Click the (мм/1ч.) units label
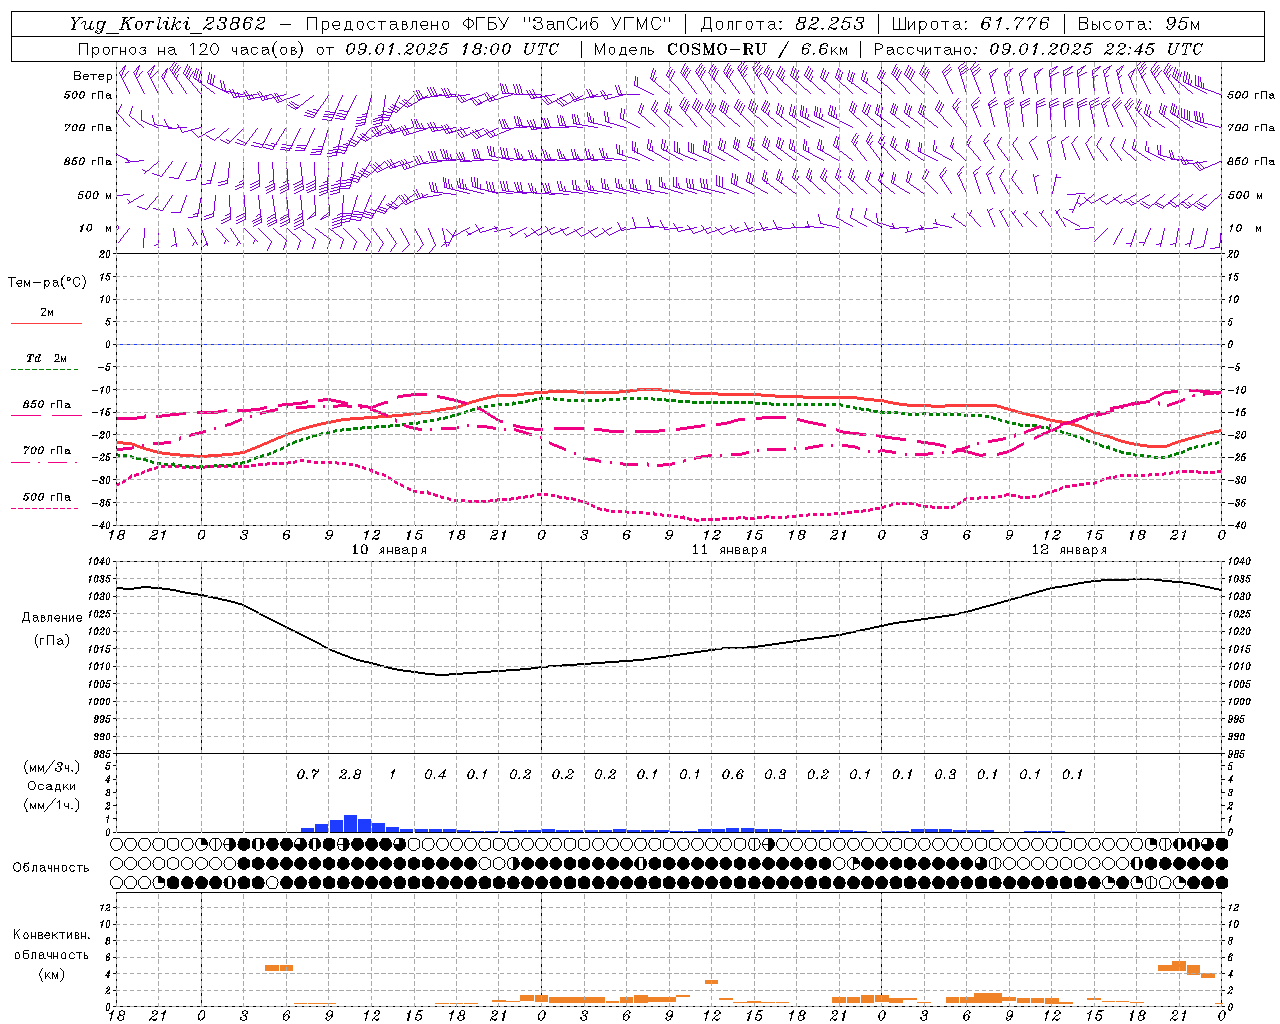Image resolution: width=1280 pixels, height=1024 pixels. 51,805
